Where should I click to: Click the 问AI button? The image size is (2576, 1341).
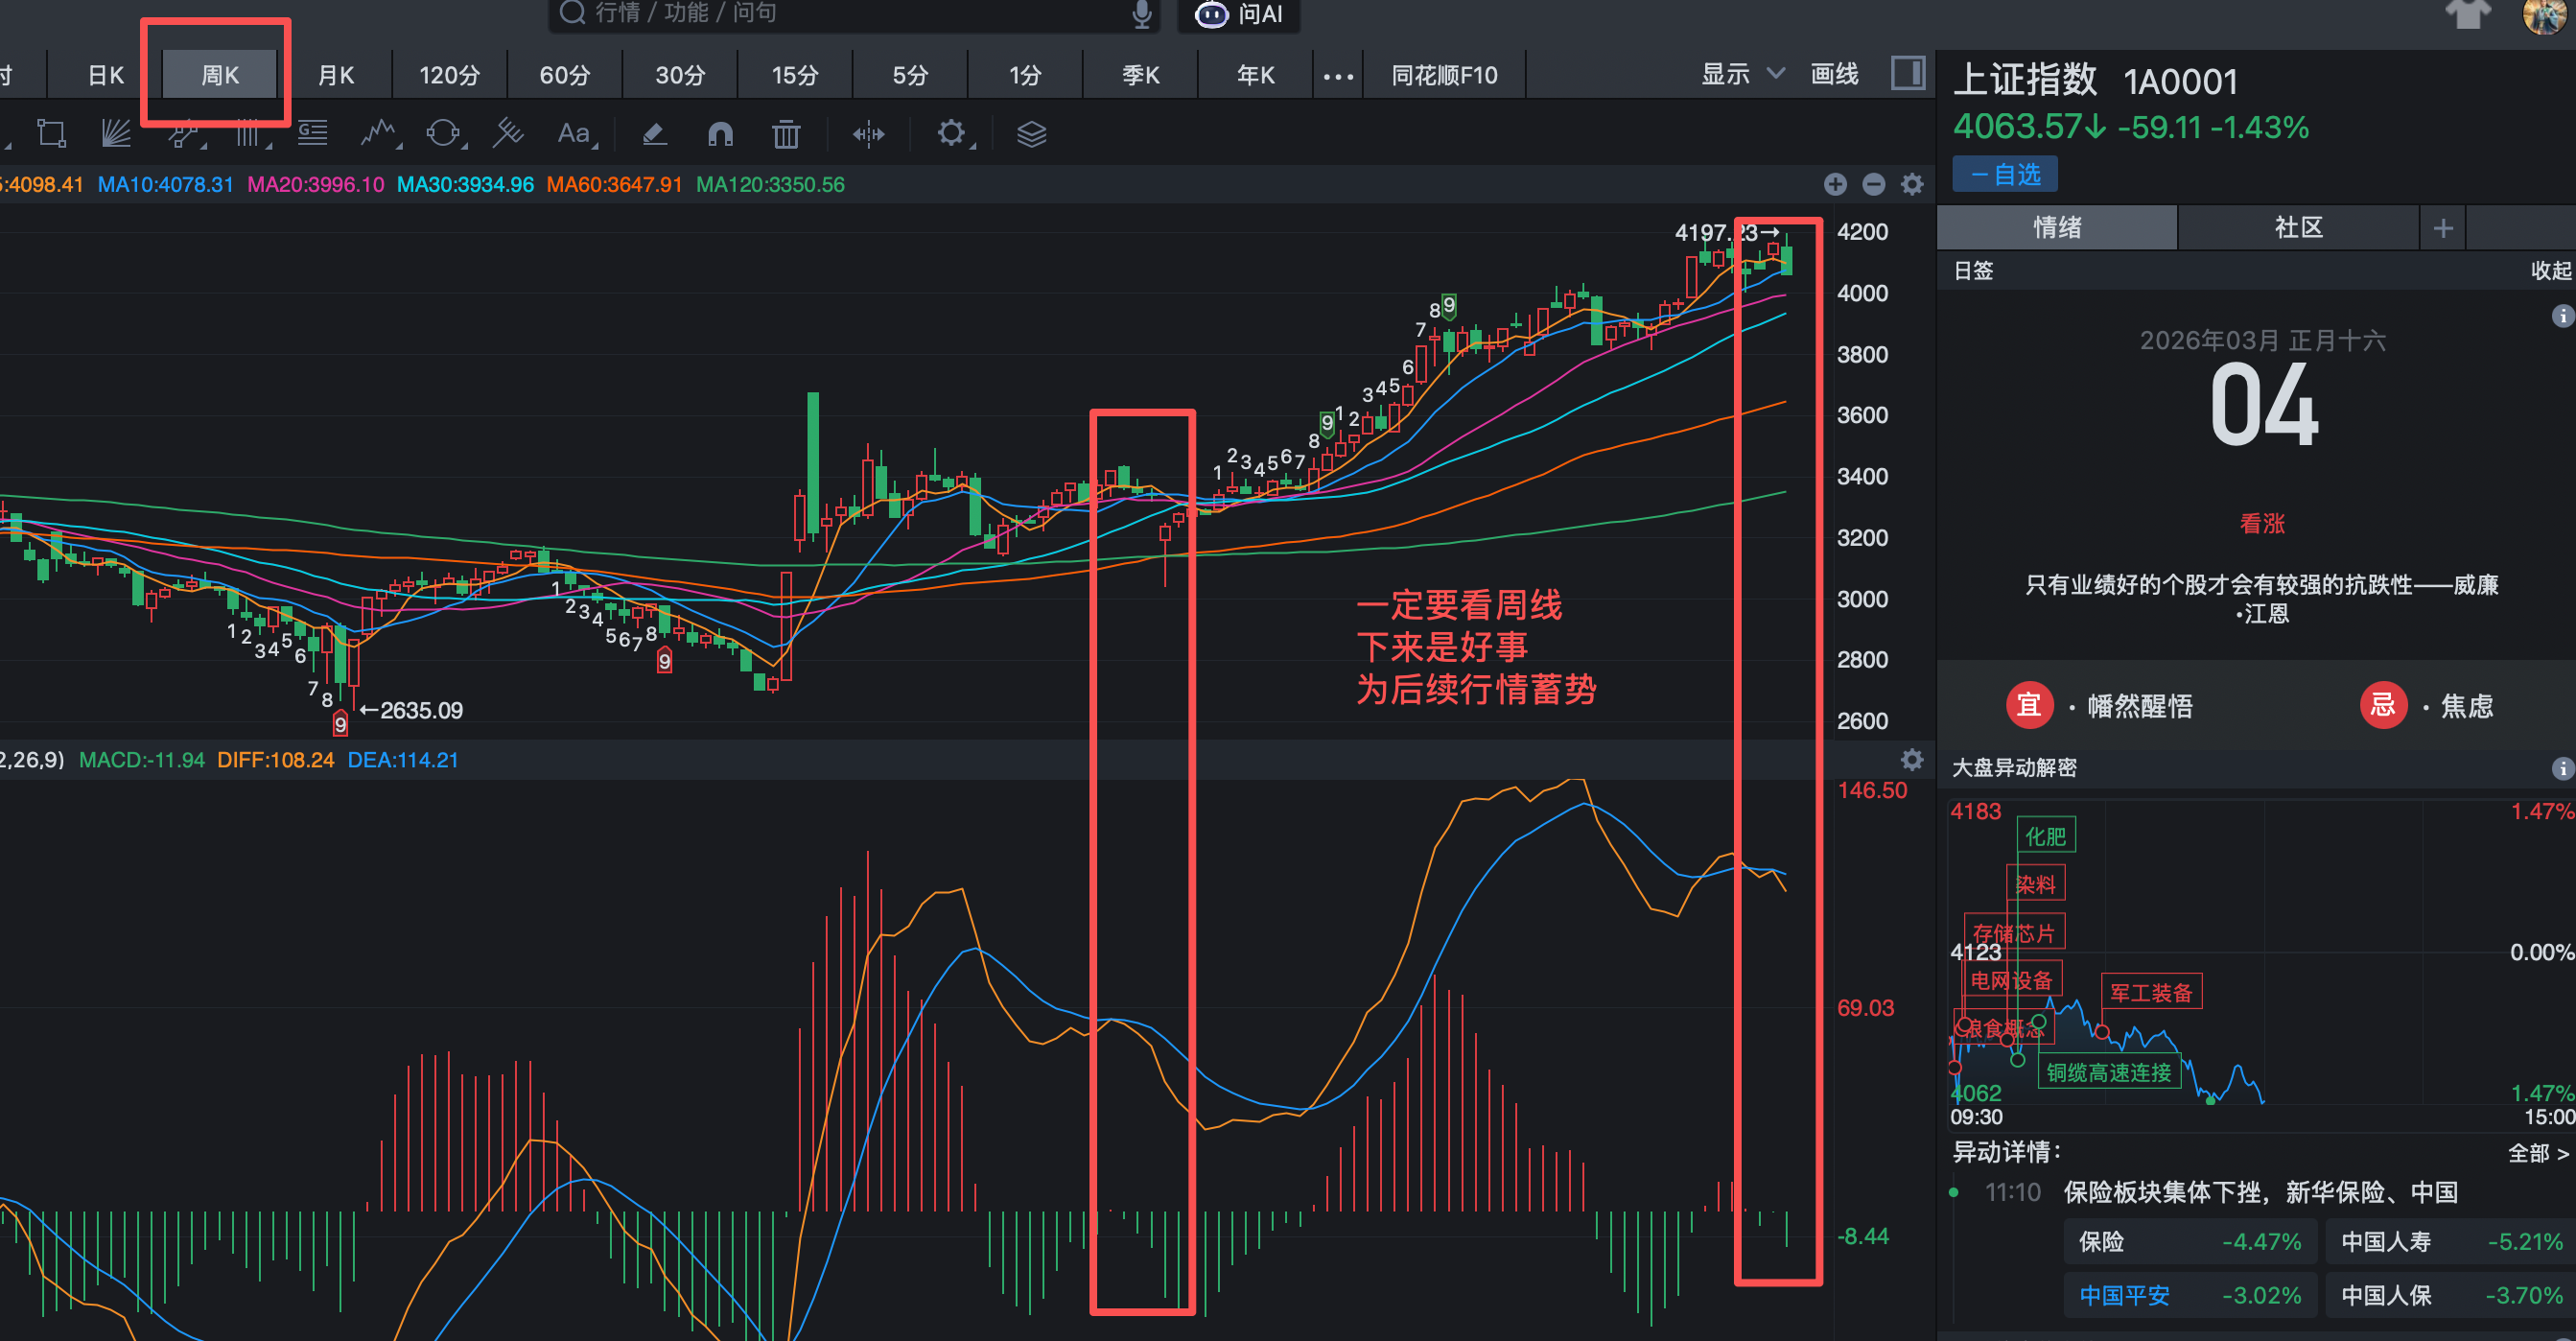[1240, 14]
